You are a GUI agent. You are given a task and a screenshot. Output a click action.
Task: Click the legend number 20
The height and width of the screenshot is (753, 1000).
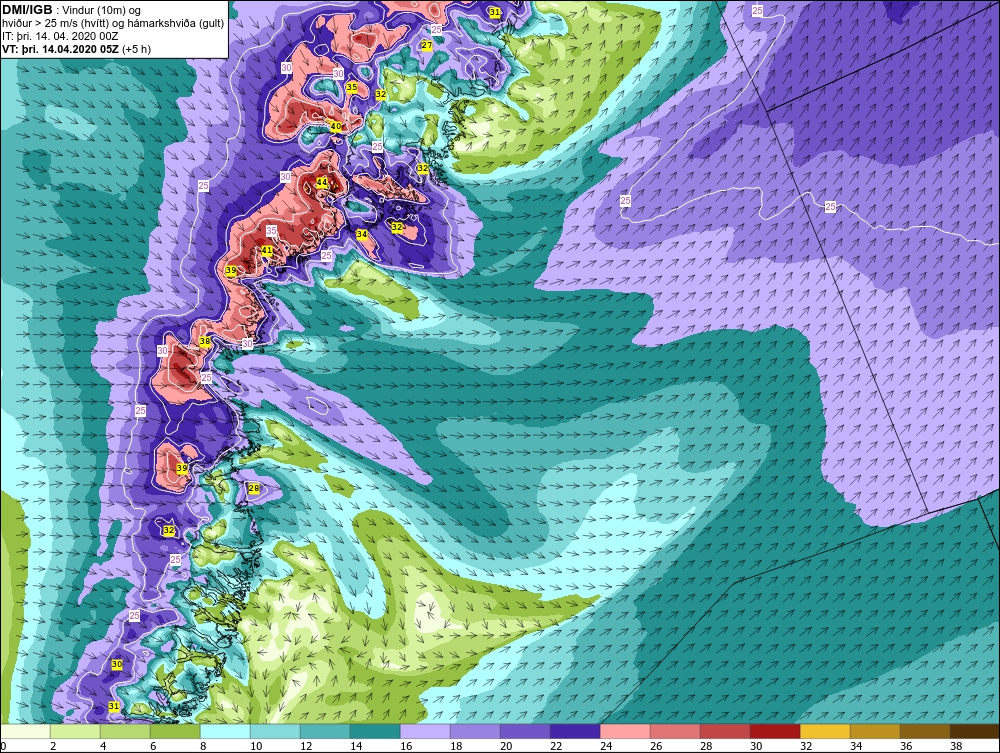tap(506, 746)
